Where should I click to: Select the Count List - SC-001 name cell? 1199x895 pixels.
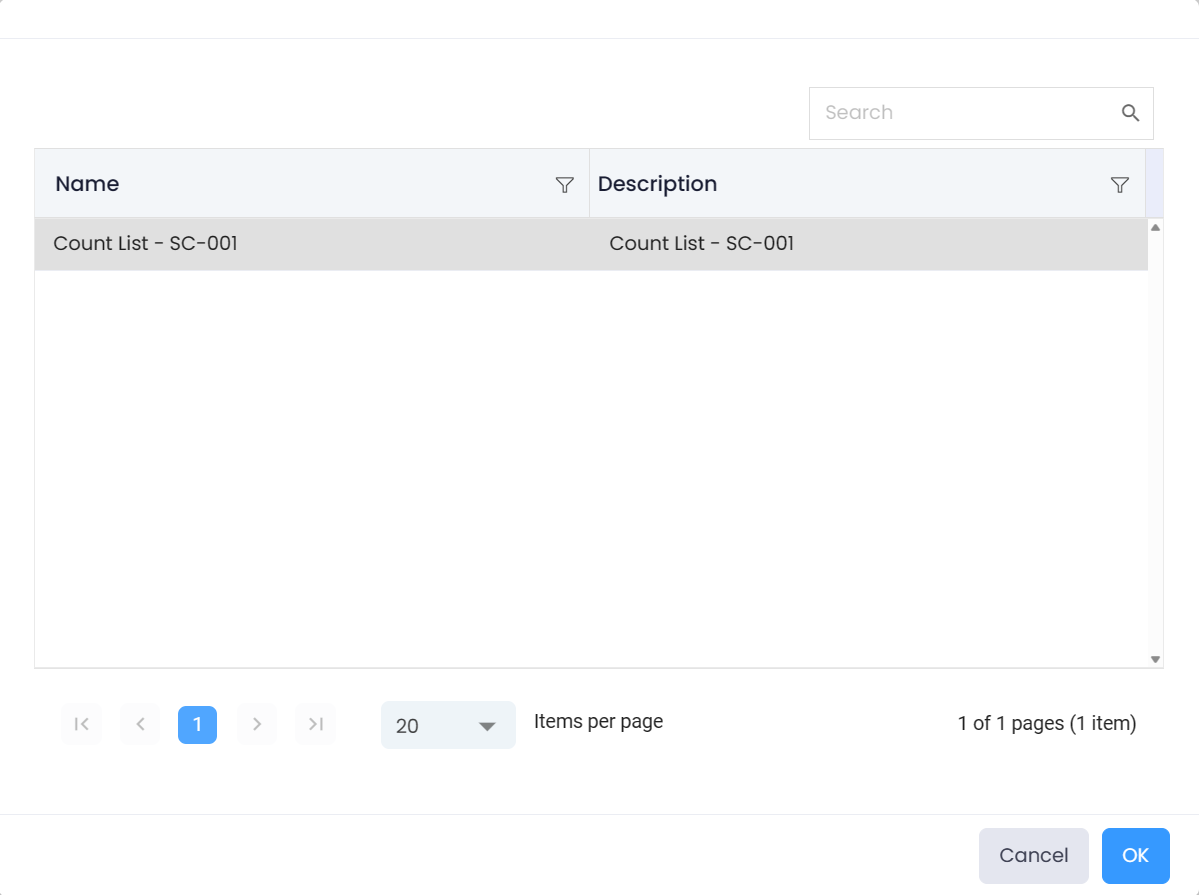pos(146,243)
